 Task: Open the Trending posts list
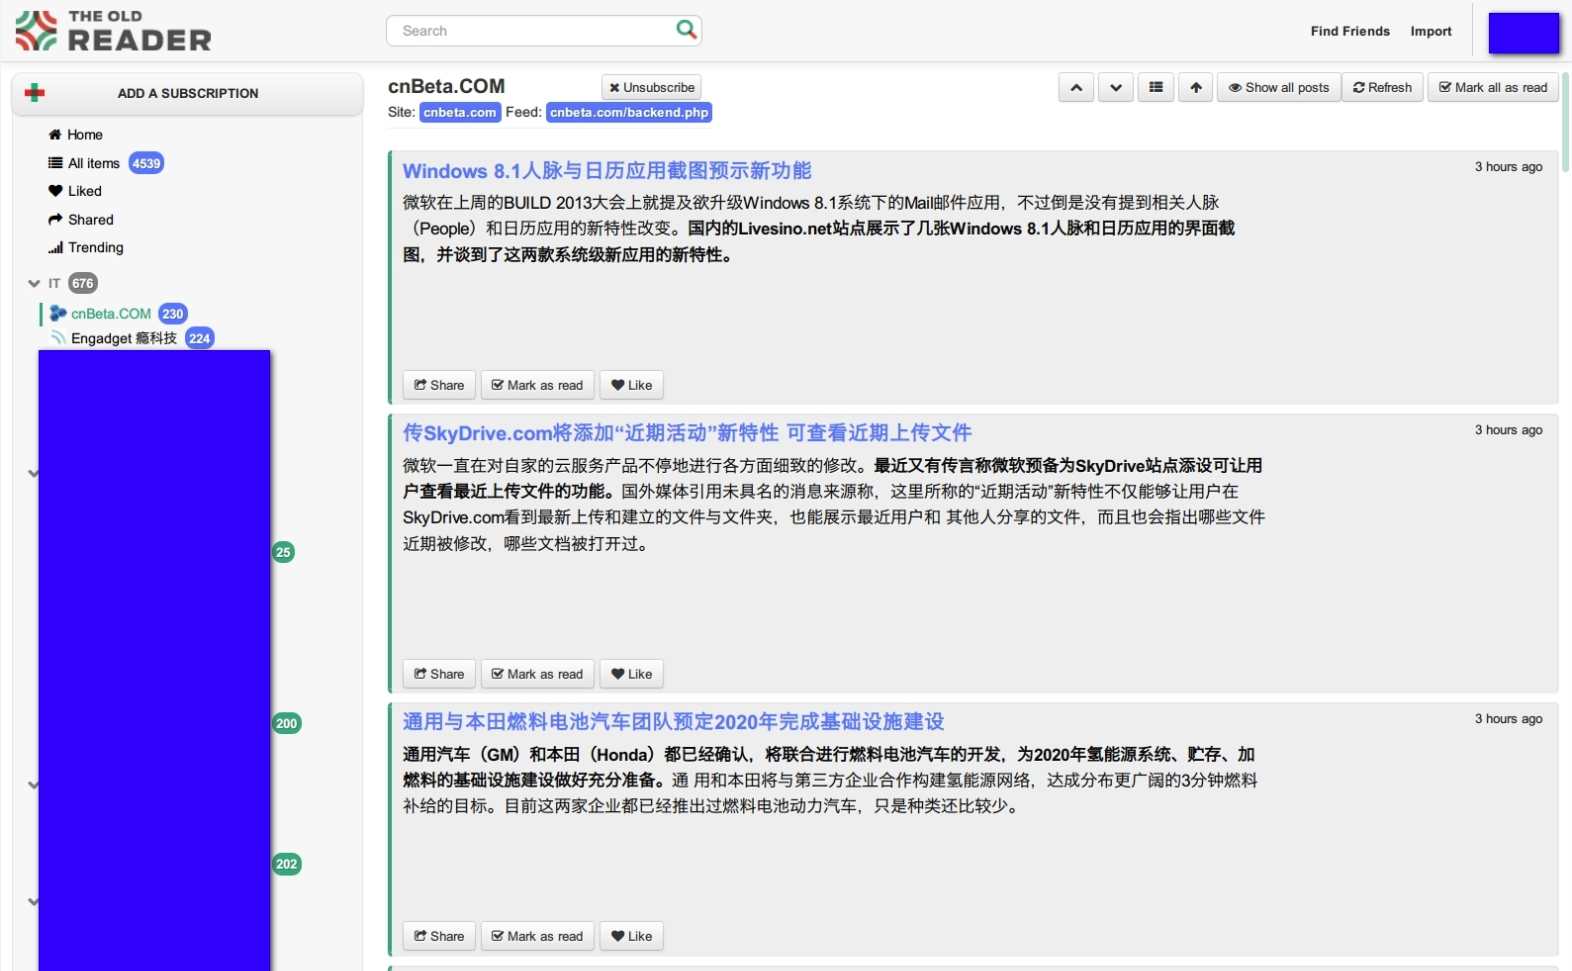click(86, 247)
